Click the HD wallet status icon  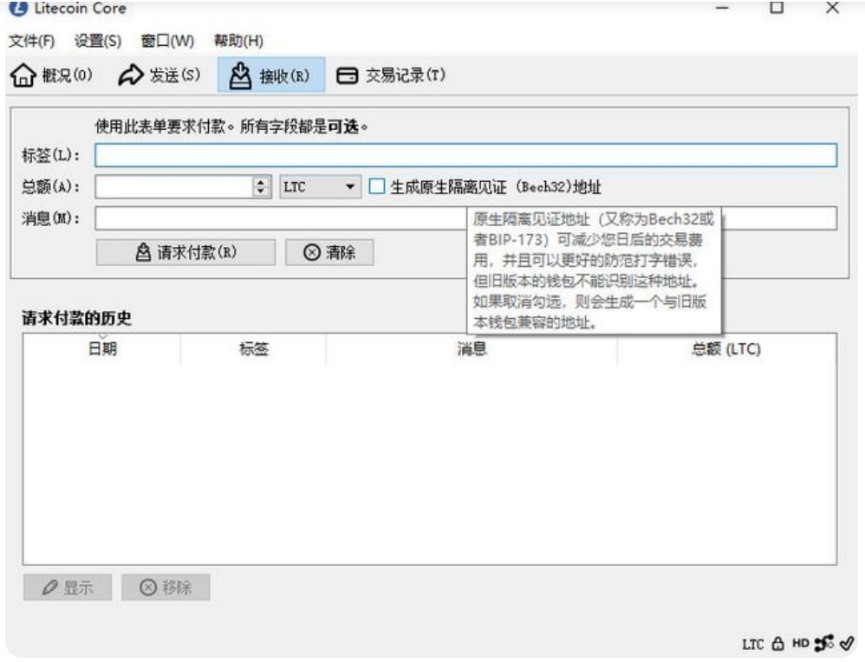800,643
